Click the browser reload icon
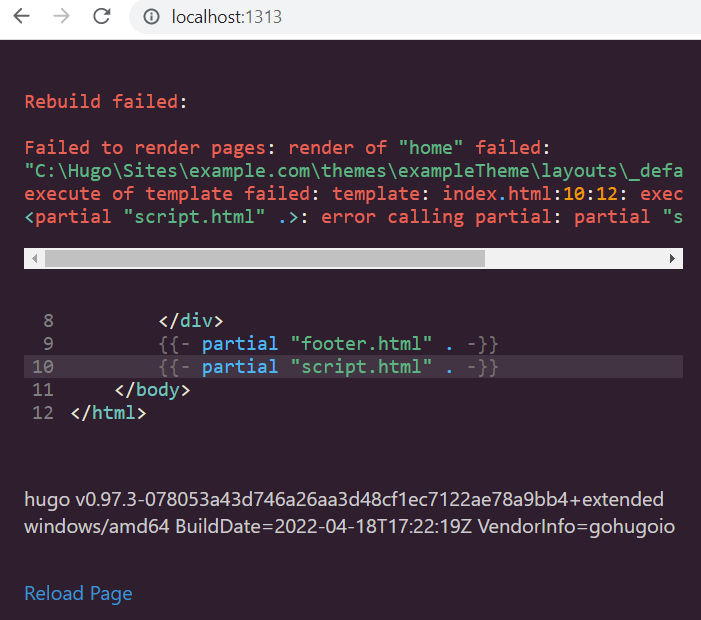Viewport: 701px width, 620px height. click(x=102, y=17)
